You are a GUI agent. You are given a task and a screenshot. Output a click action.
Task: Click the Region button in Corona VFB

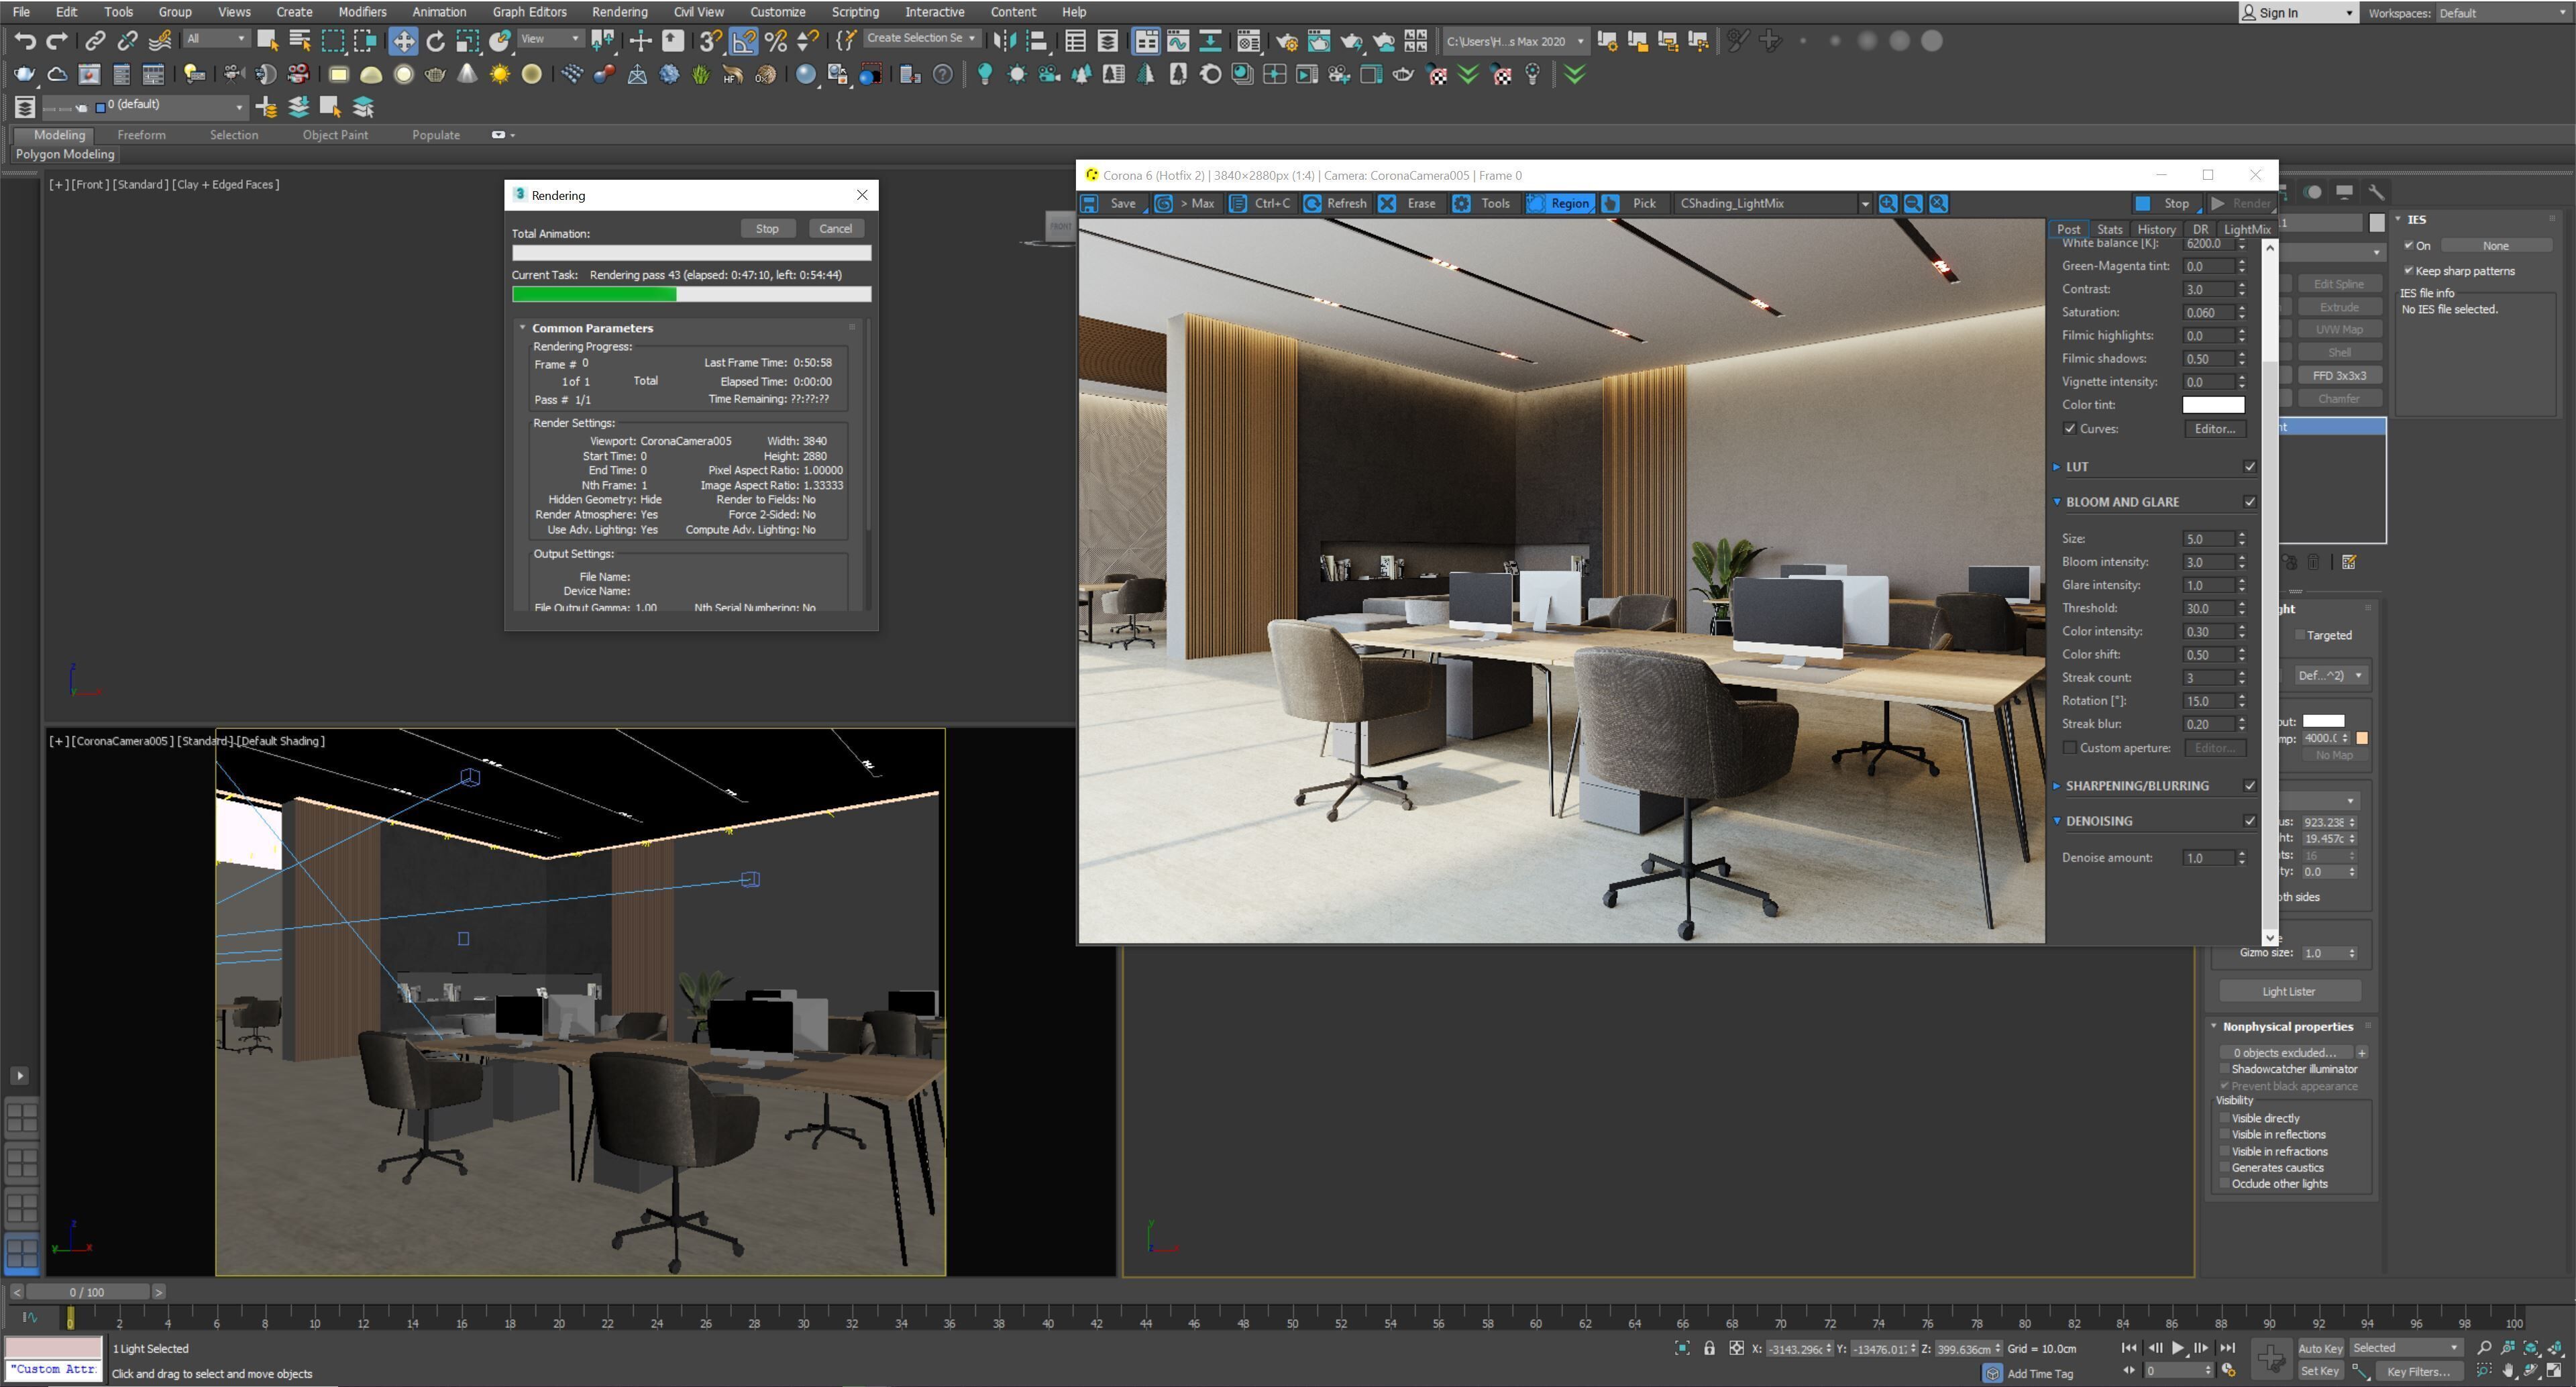pos(1560,203)
